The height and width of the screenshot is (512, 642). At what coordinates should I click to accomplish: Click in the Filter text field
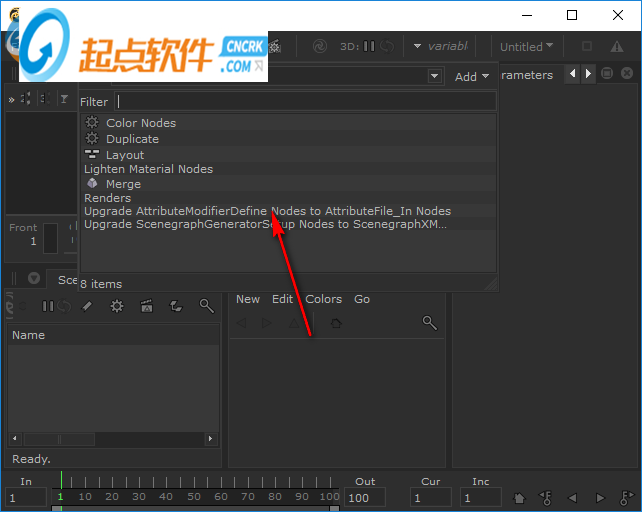tap(305, 101)
